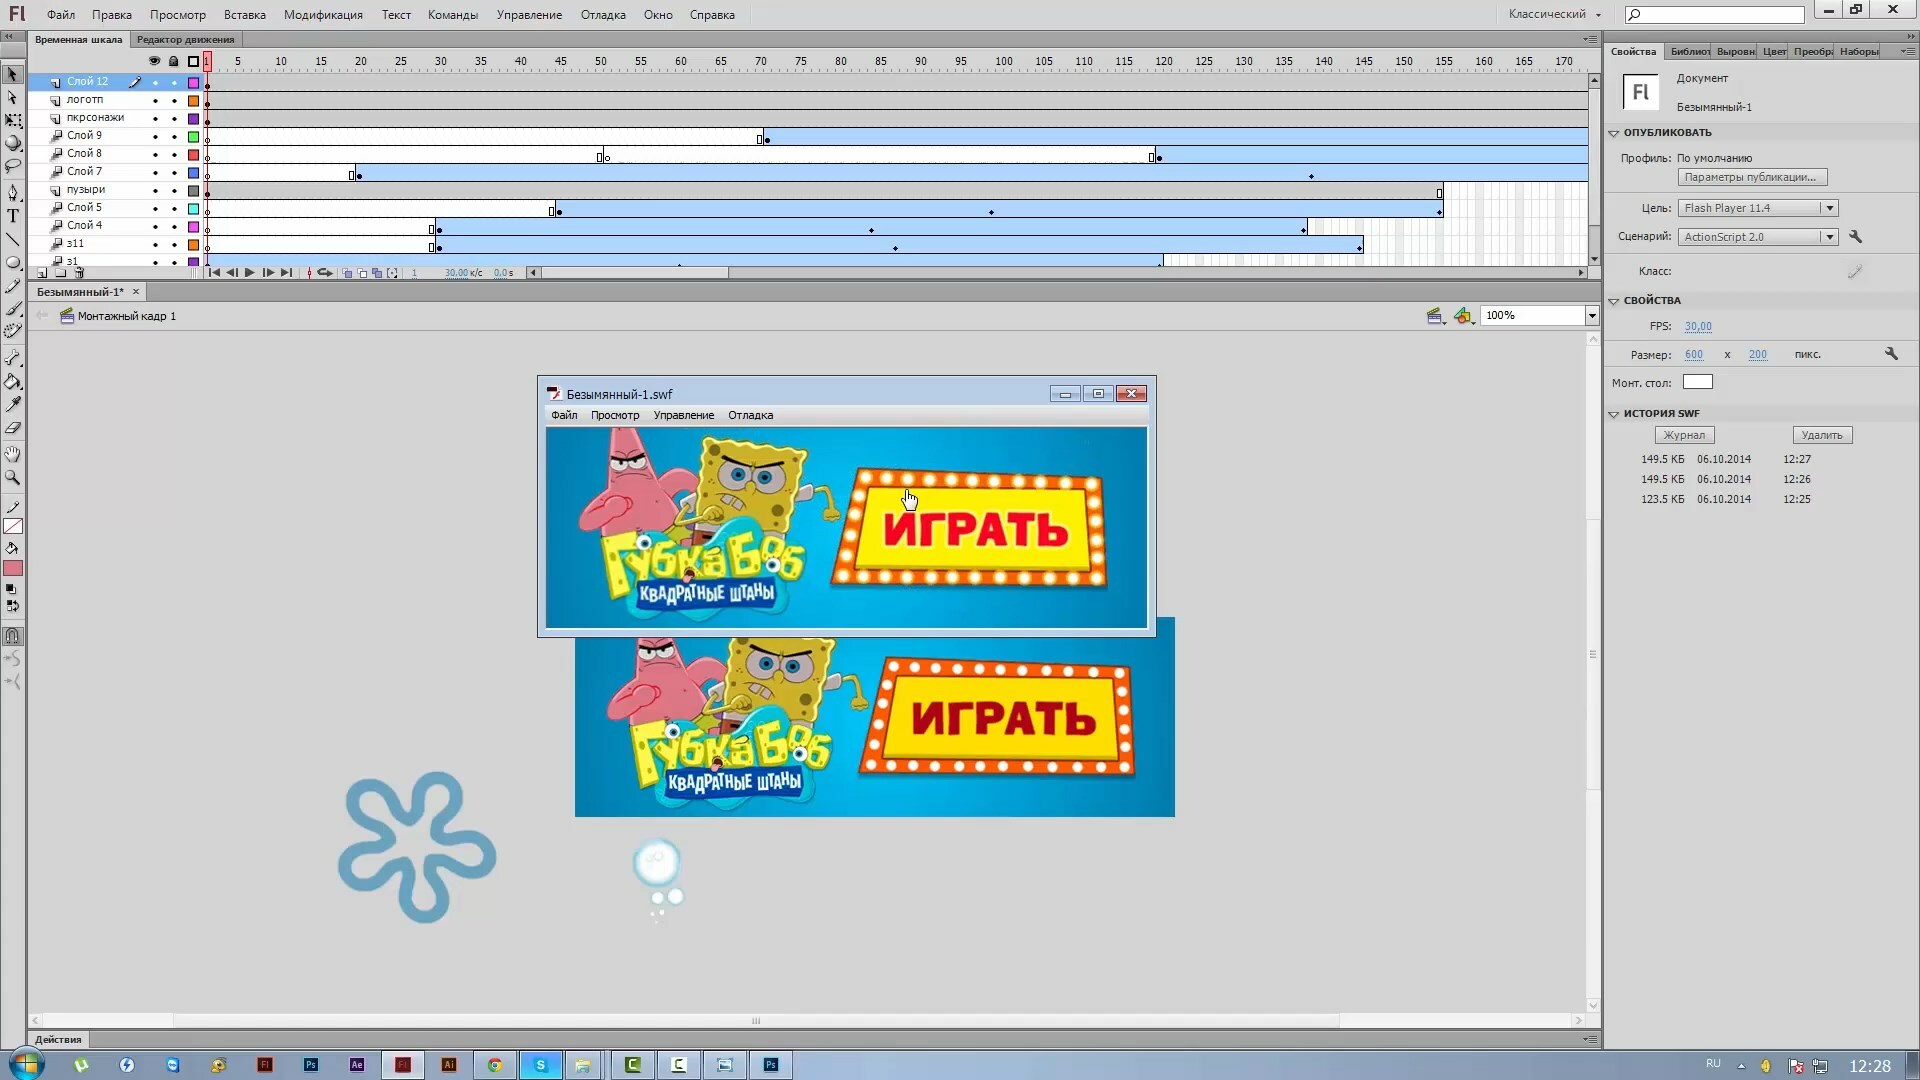The height and width of the screenshot is (1080, 1920).
Task: Hide the логотп layer
Action: [155, 101]
